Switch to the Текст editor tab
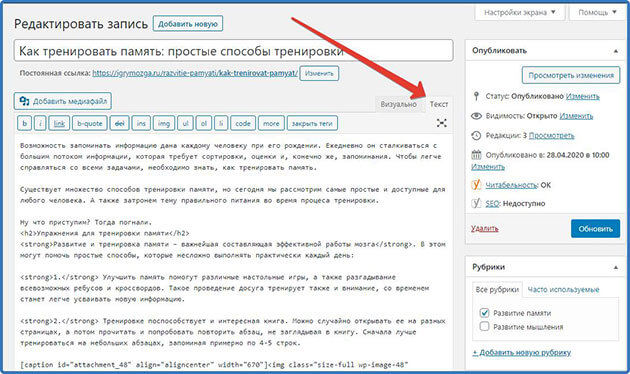Viewport: 630px width, 374px height. [x=438, y=104]
